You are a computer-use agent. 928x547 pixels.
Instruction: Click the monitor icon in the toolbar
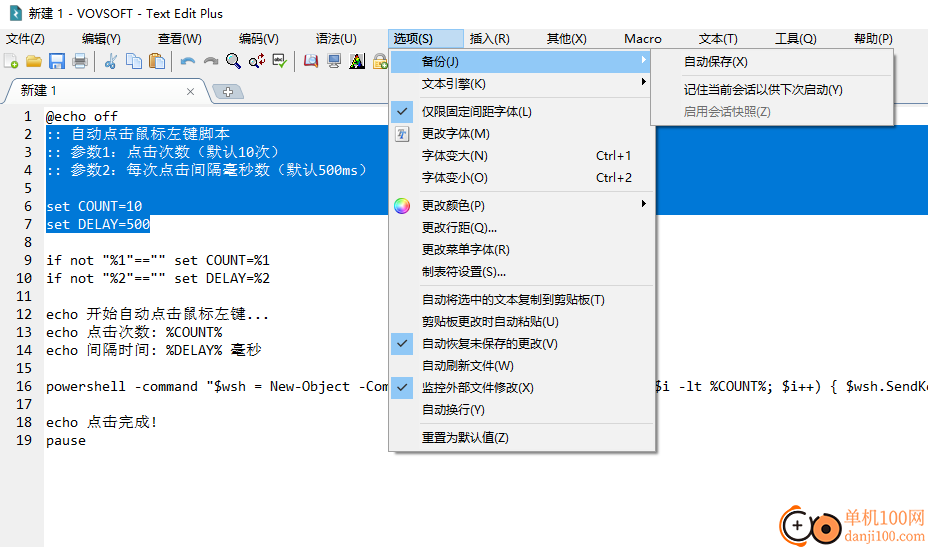[334, 60]
